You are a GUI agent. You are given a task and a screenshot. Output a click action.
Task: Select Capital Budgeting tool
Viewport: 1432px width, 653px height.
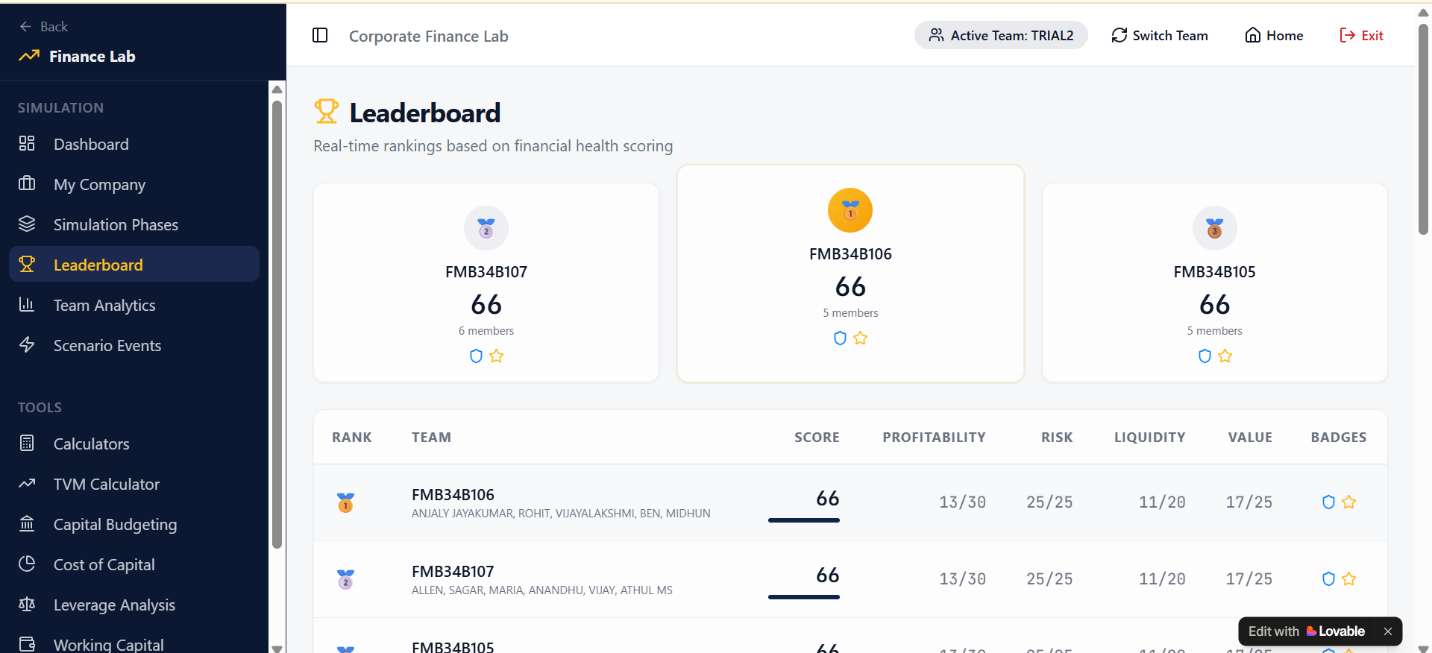tap(115, 524)
